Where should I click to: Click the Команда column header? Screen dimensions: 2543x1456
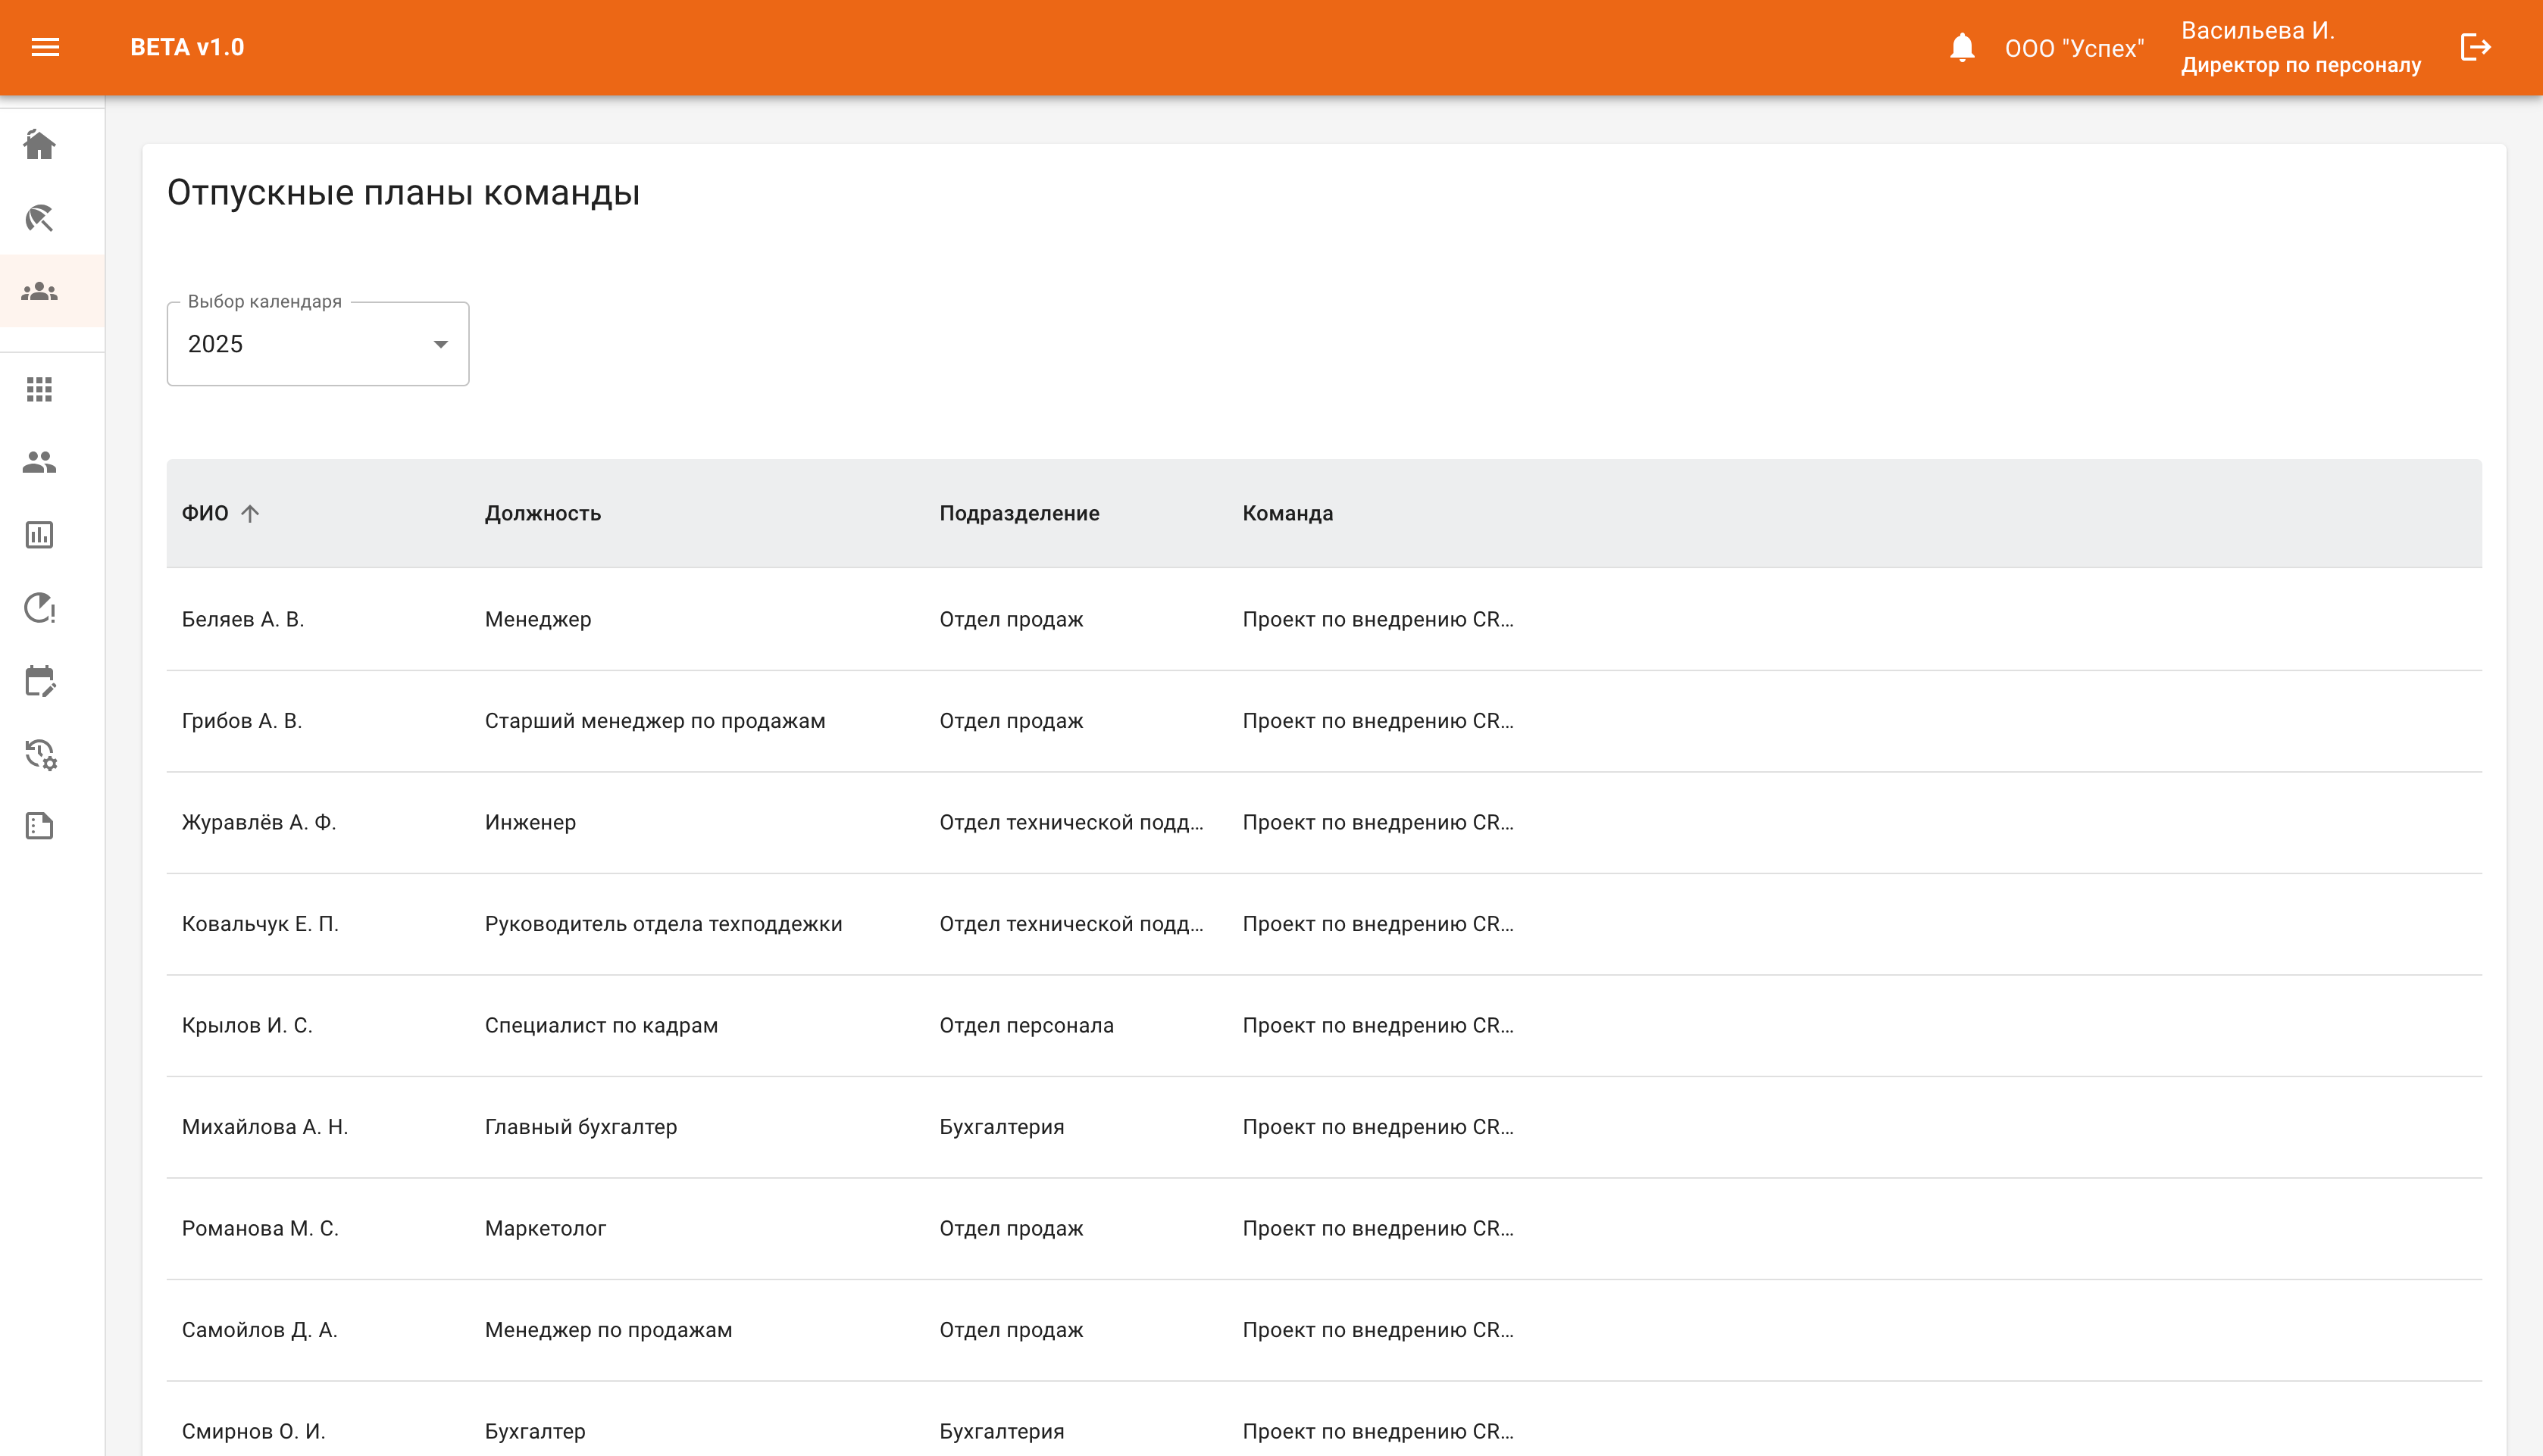pos(1287,513)
